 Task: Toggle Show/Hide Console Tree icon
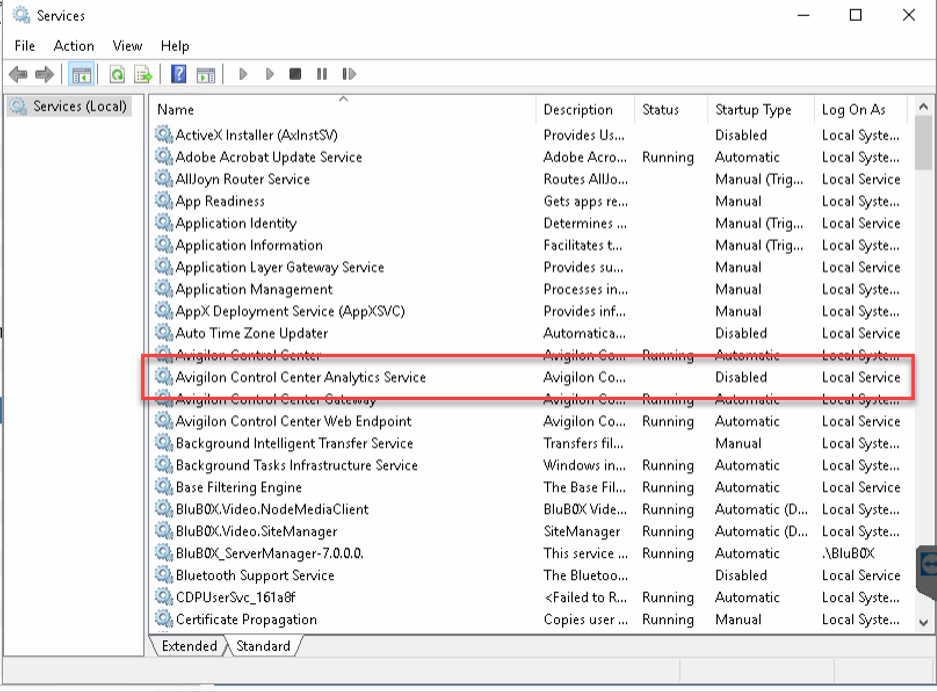coord(81,74)
